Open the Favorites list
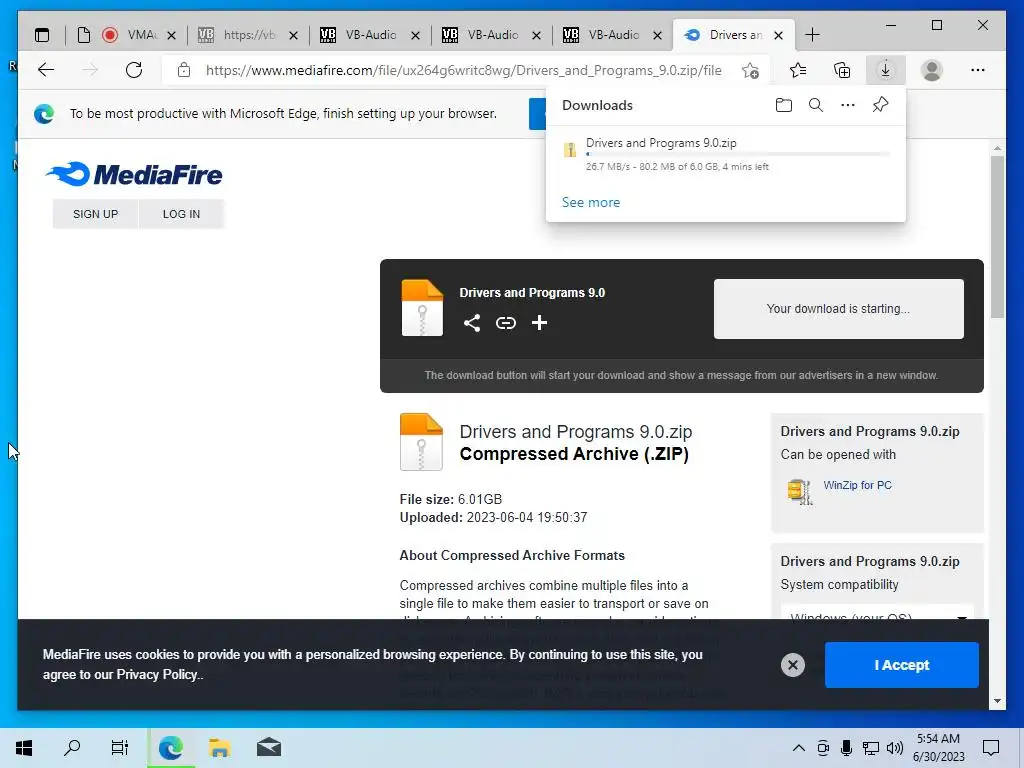Image resolution: width=1024 pixels, height=768 pixels. (797, 70)
